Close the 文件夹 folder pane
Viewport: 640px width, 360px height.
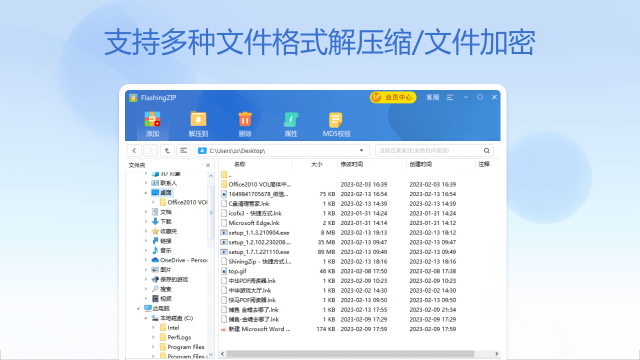tap(208, 165)
